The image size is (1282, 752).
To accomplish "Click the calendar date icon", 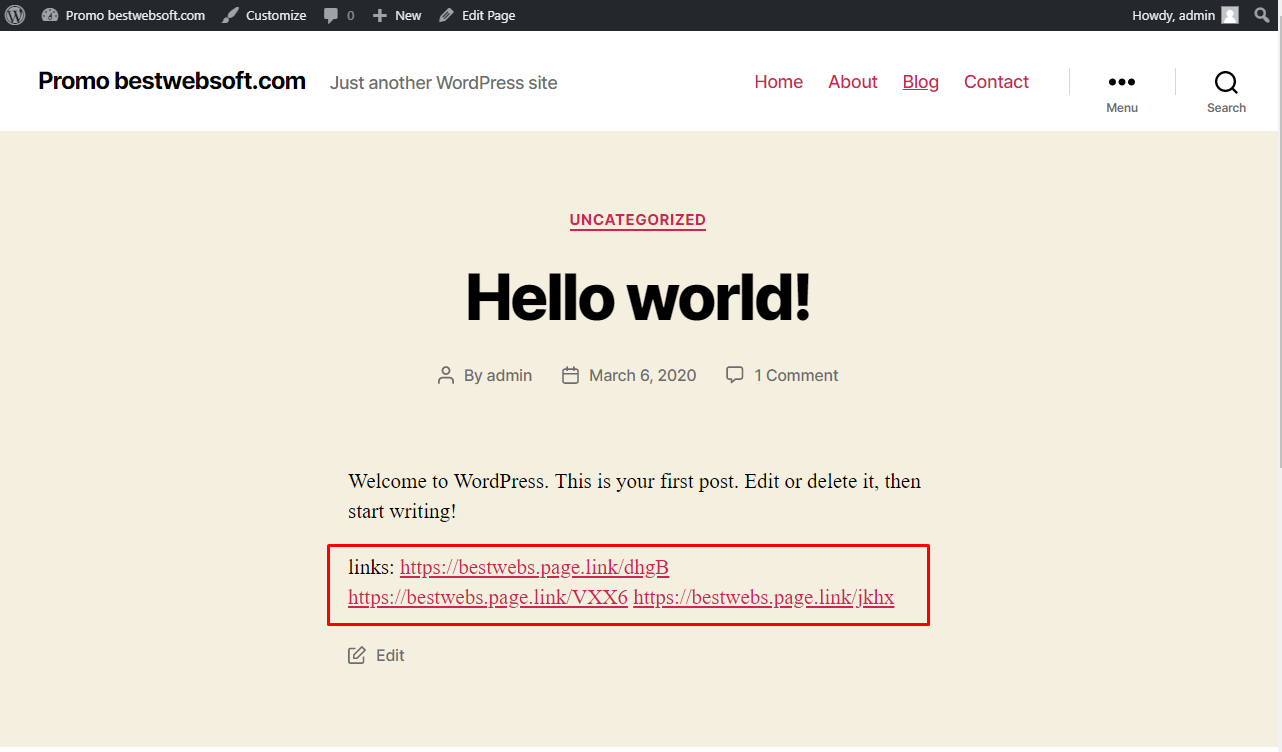I will coord(571,375).
